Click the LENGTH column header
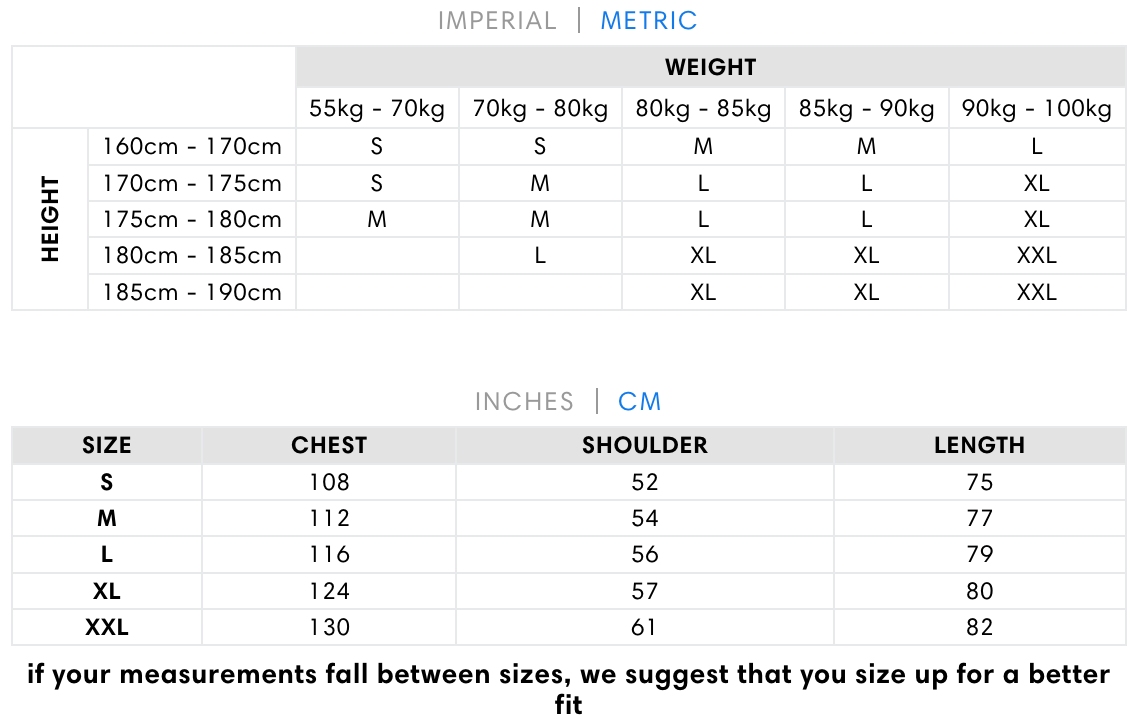This screenshot has height=722, width=1132. coord(979,446)
